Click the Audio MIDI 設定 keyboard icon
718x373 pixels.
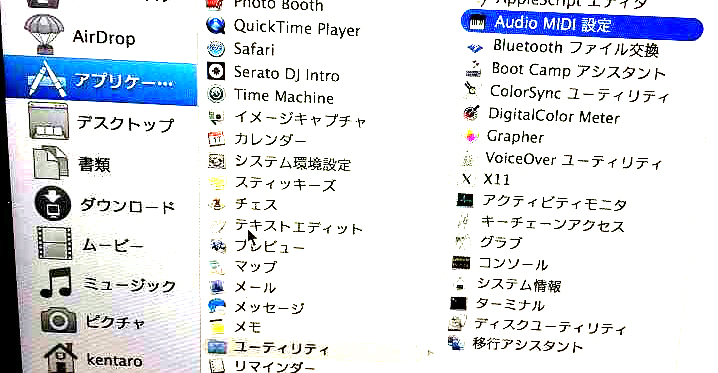click(477, 23)
